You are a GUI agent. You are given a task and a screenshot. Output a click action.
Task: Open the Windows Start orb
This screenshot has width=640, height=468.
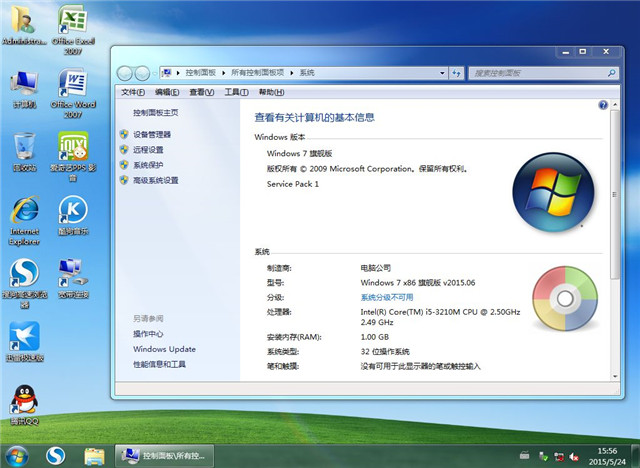click(18, 455)
